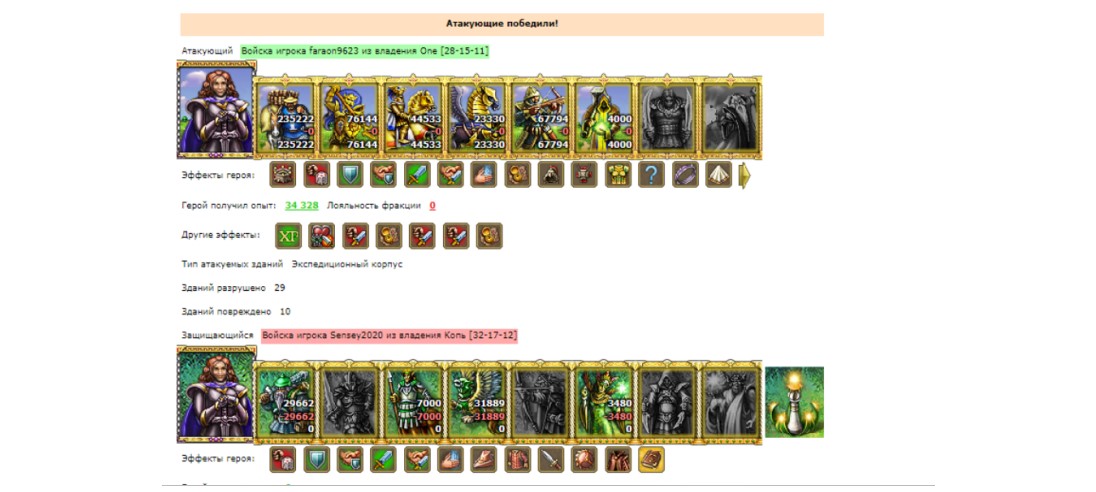This screenshot has width=1096, height=492.
Task: Click the glowing white pawn artifact image
Action: [794, 403]
